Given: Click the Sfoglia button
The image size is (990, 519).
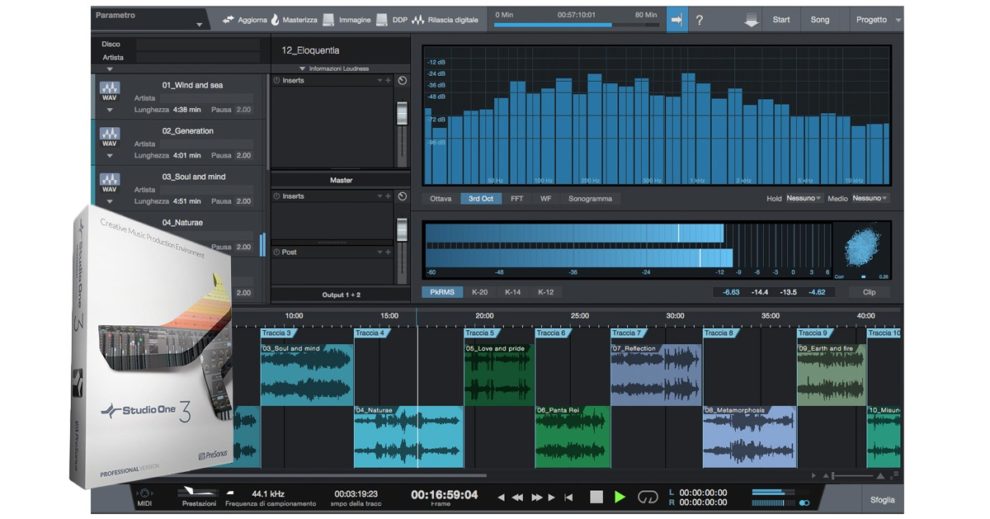Looking at the screenshot, I should (880, 500).
